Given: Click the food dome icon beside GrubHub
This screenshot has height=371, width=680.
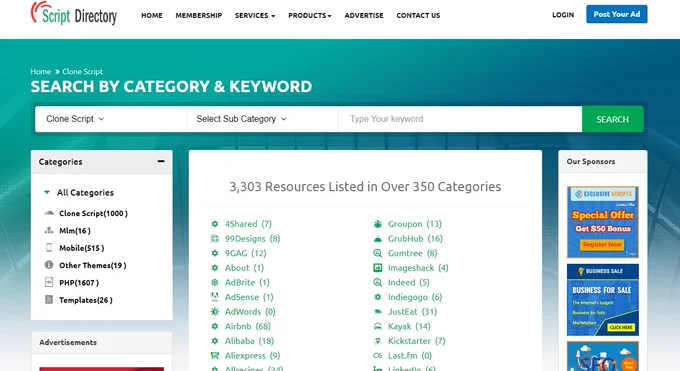Looking at the screenshot, I should pos(378,239).
